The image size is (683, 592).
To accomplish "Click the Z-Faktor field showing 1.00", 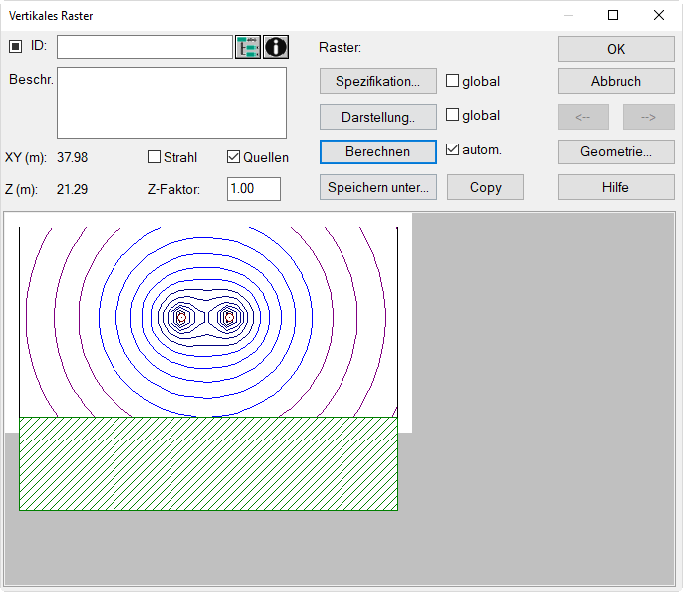I will click(x=254, y=189).
